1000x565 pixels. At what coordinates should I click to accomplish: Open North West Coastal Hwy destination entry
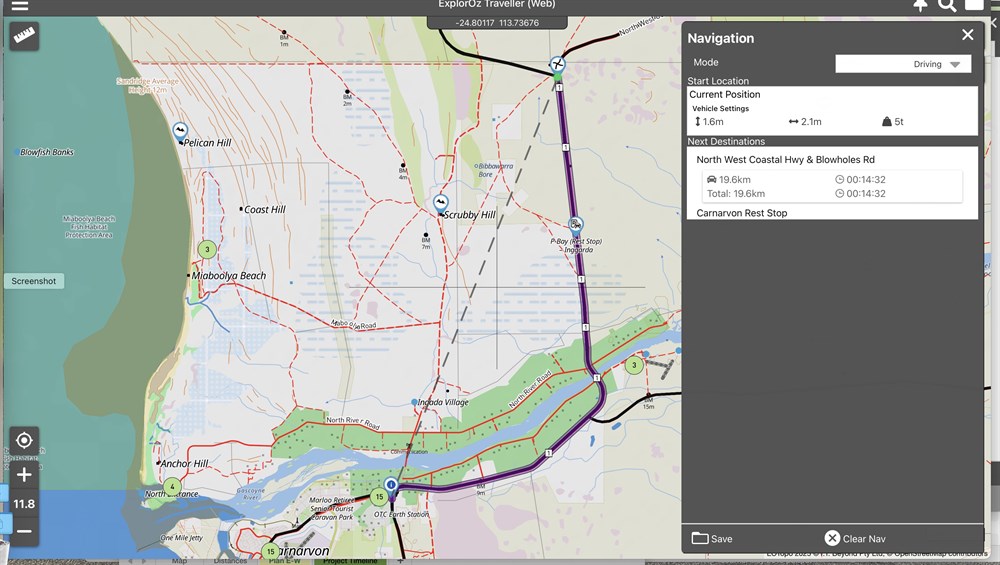785,160
